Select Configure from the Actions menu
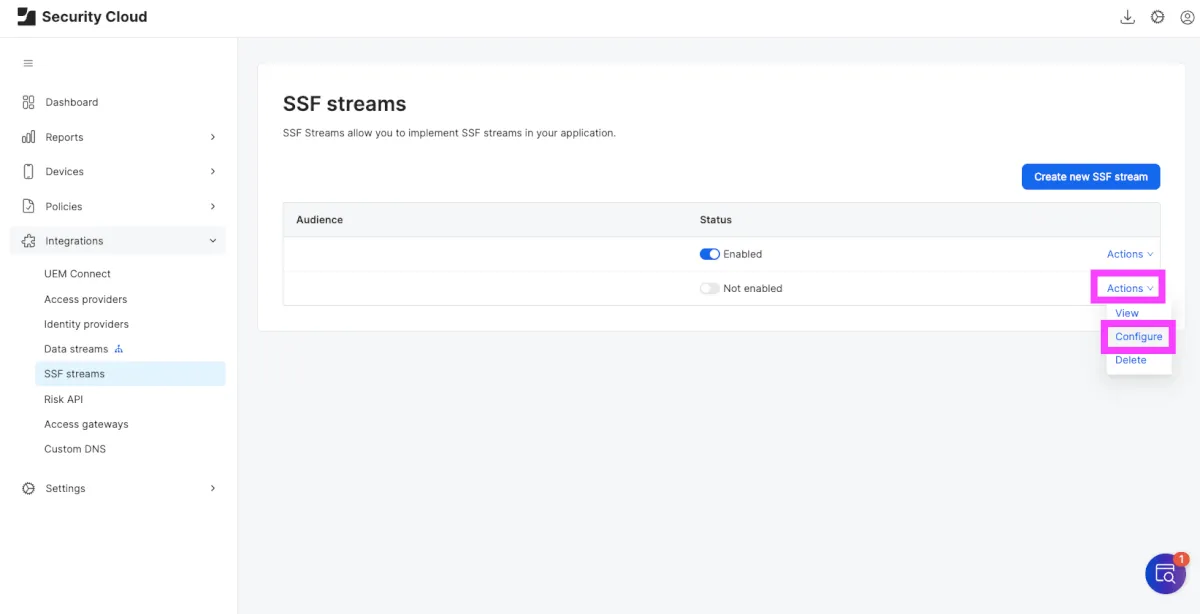This screenshot has width=1200, height=614. click(x=1138, y=337)
